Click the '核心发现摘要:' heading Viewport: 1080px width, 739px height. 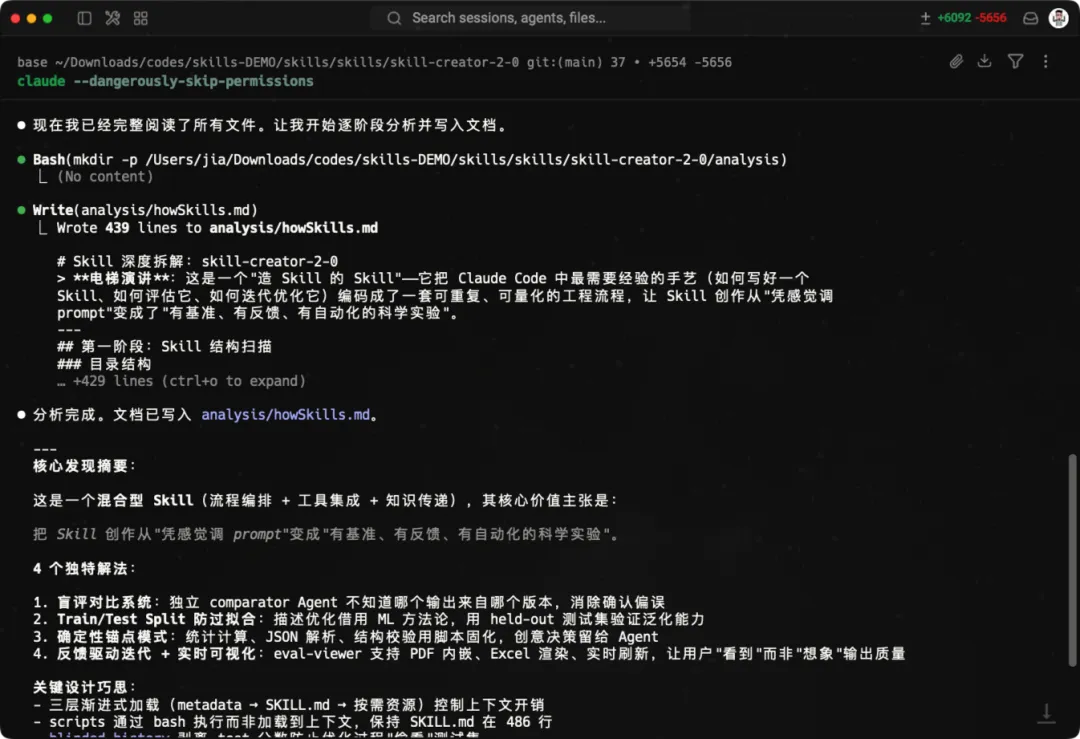(84, 466)
